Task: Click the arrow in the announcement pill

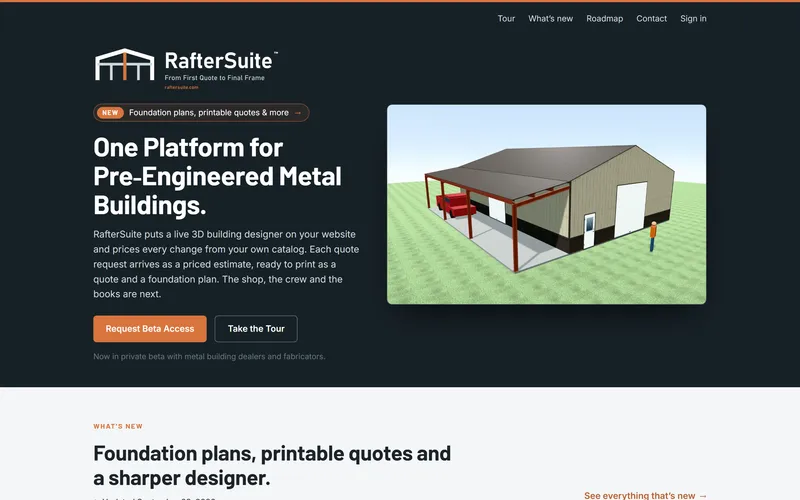Action: tap(298, 113)
